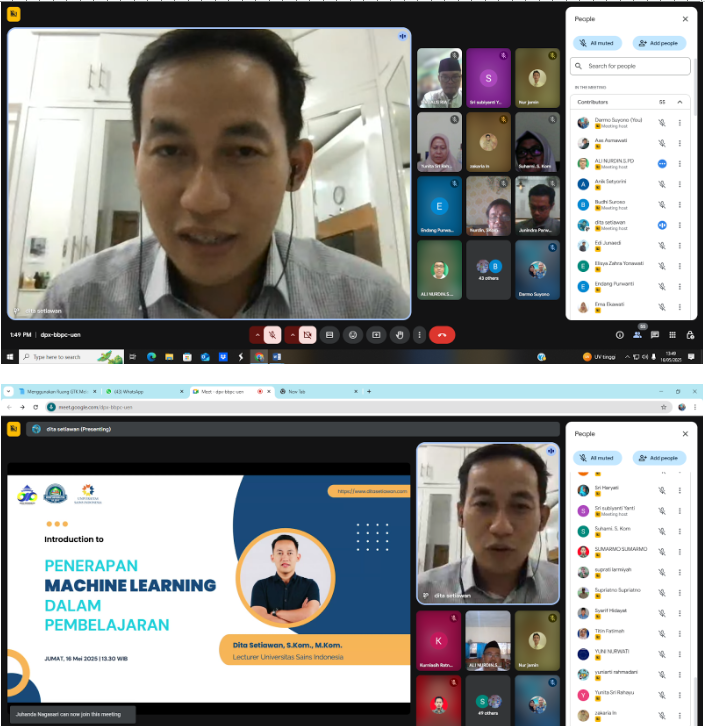
Task: Expand microphone audio settings arrow
Action: (x=257, y=335)
